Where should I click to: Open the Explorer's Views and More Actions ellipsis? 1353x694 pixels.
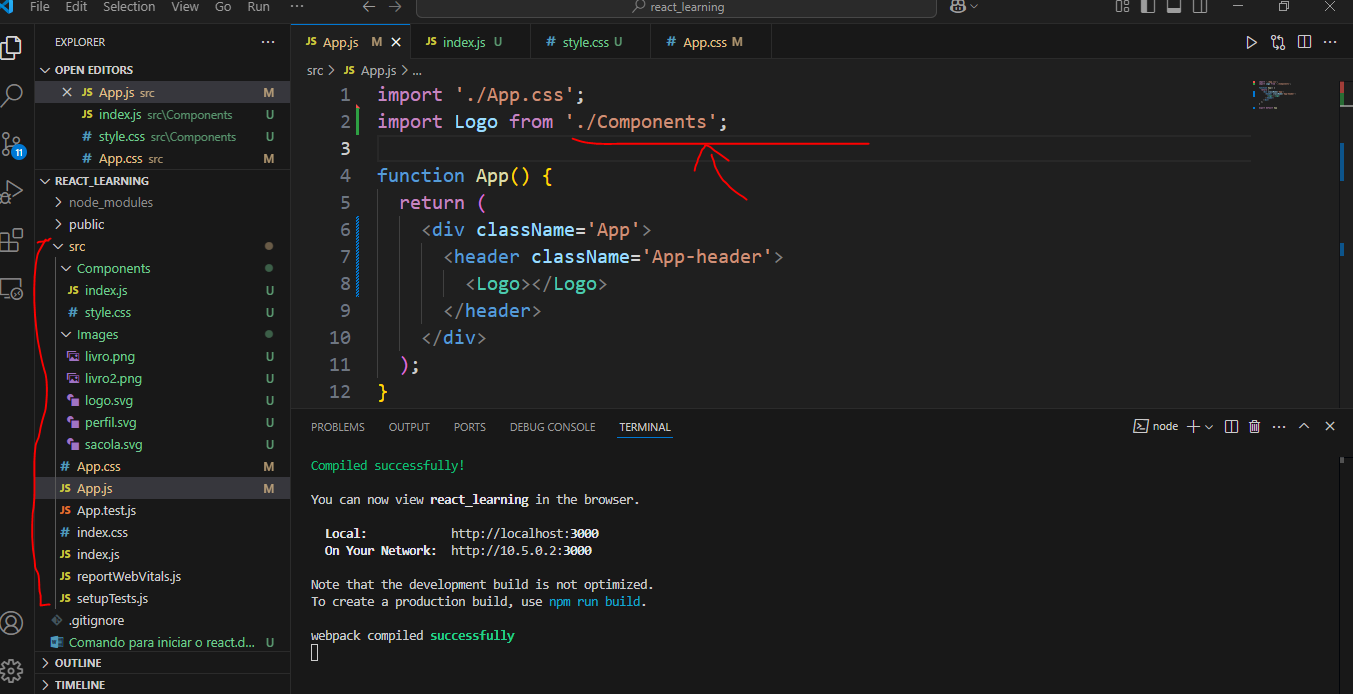tap(268, 42)
